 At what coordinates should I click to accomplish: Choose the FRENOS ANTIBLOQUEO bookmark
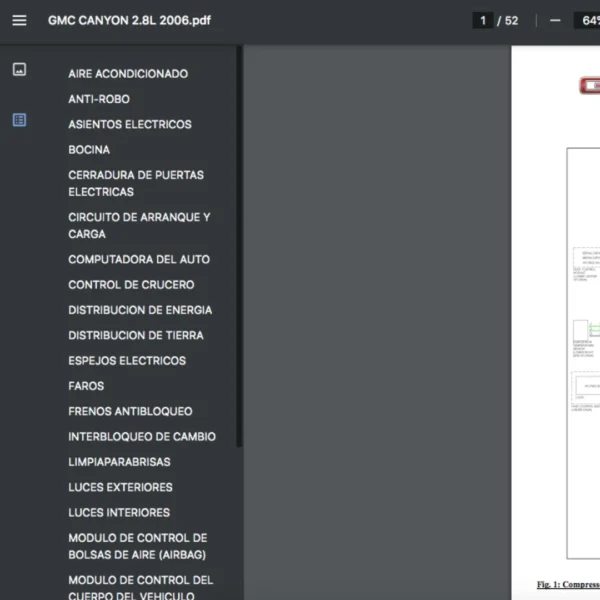click(130, 411)
